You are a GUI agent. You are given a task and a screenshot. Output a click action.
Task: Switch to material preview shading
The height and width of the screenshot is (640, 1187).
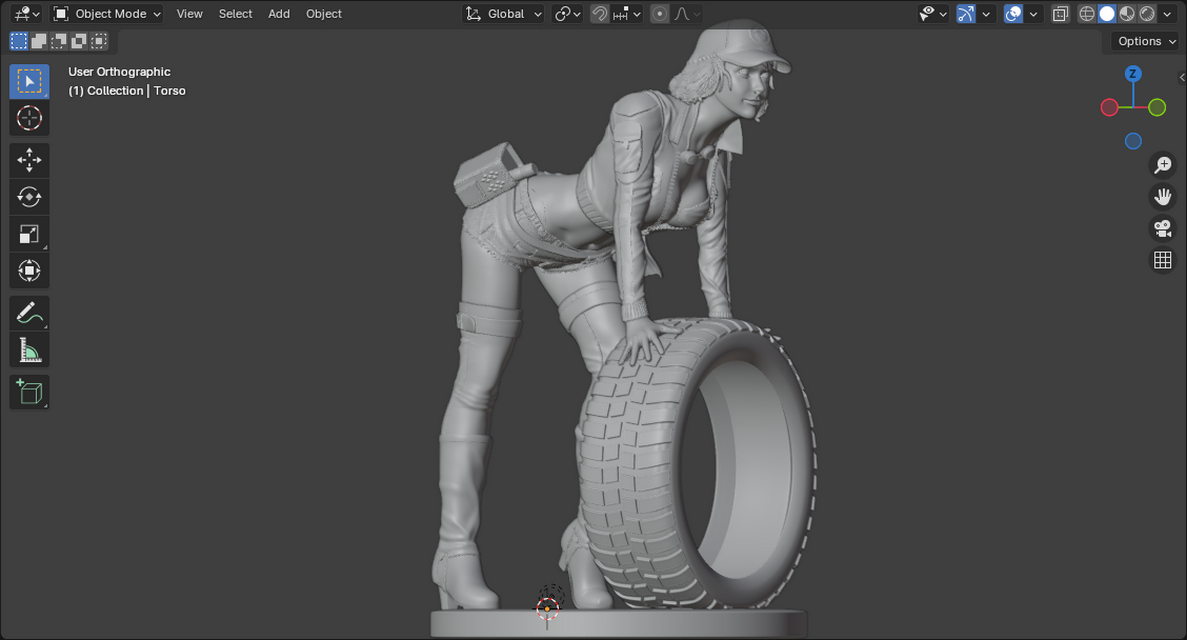pyautogui.click(x=1127, y=14)
